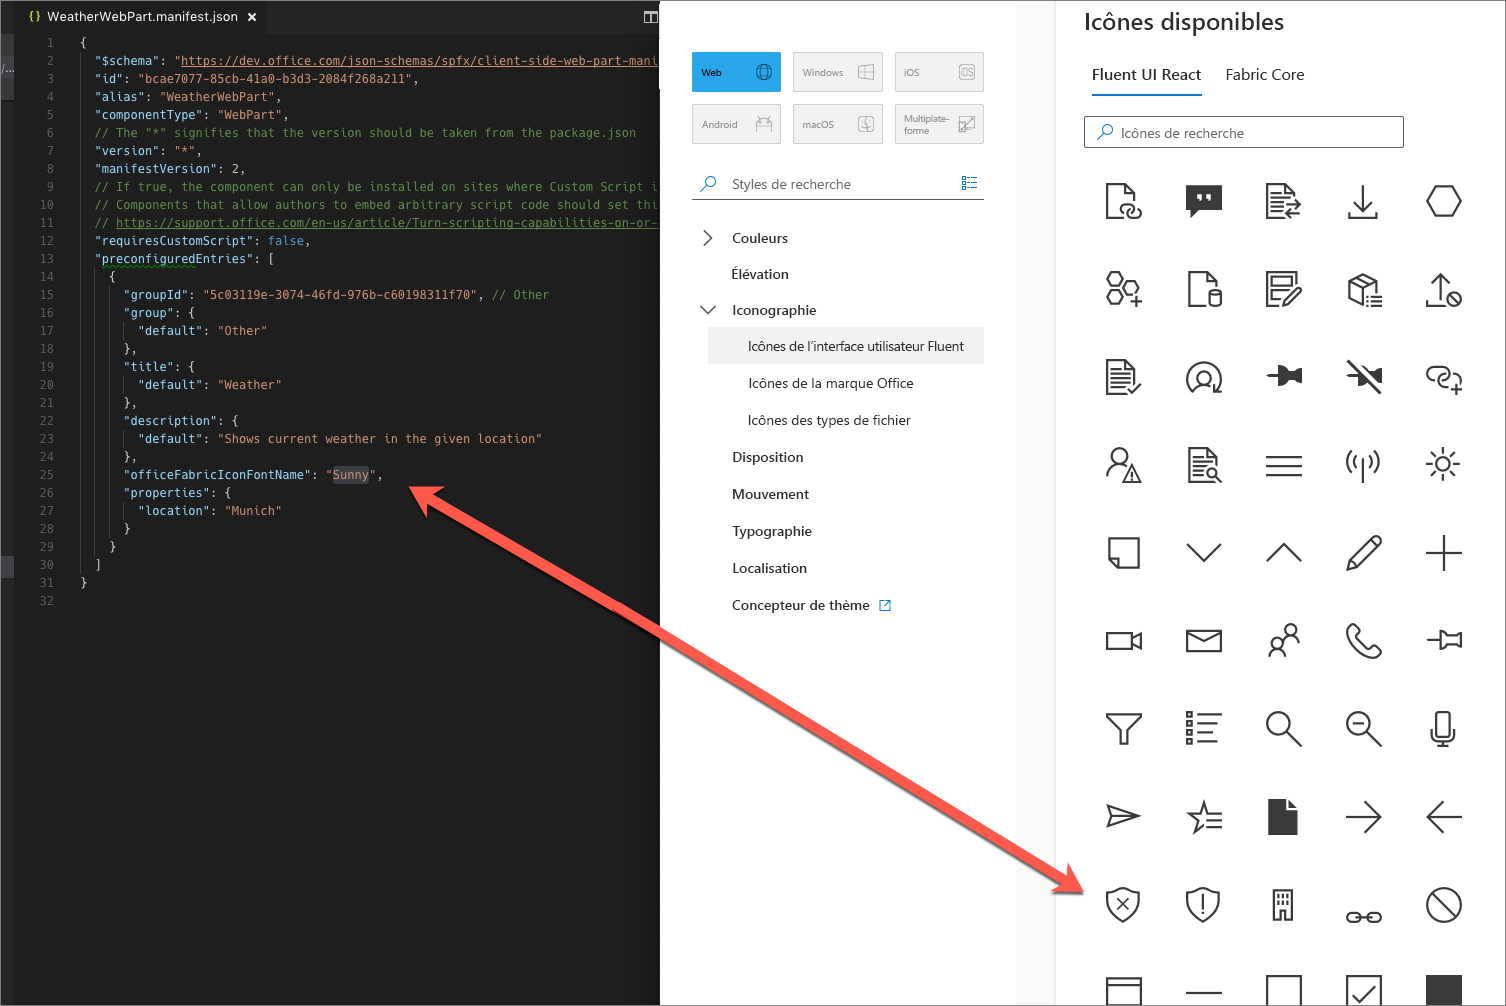1506x1006 pixels.
Task: Open Icônes des types de fichier
Action: point(828,420)
